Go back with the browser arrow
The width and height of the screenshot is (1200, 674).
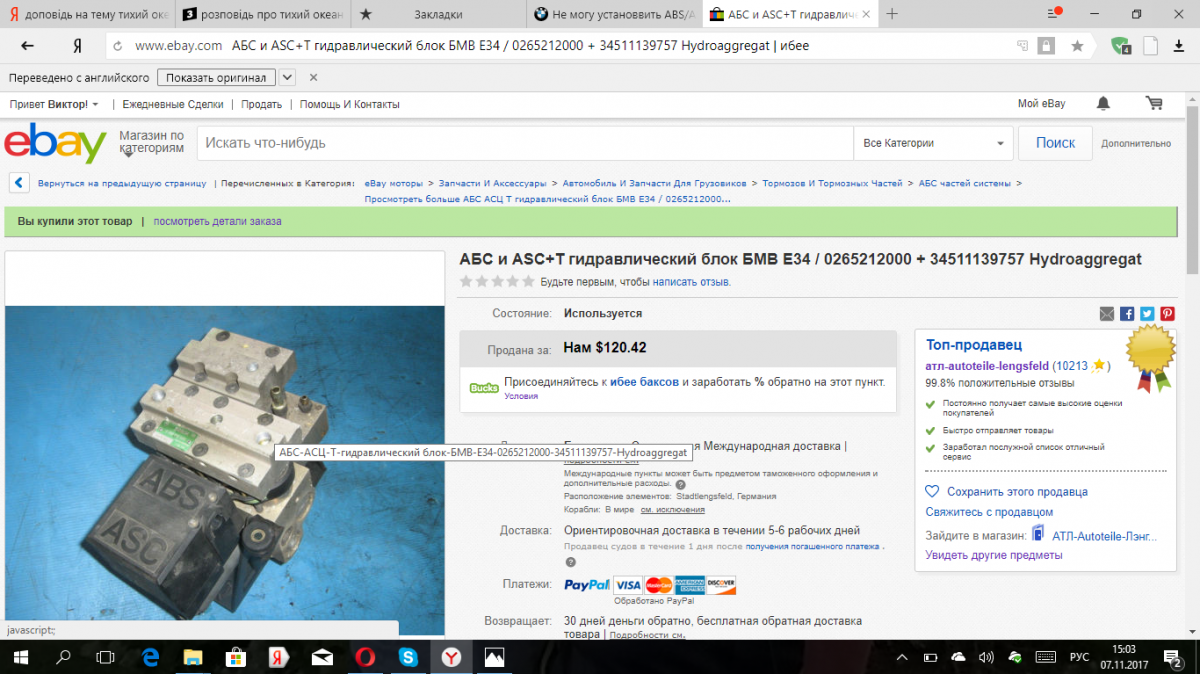coord(27,46)
